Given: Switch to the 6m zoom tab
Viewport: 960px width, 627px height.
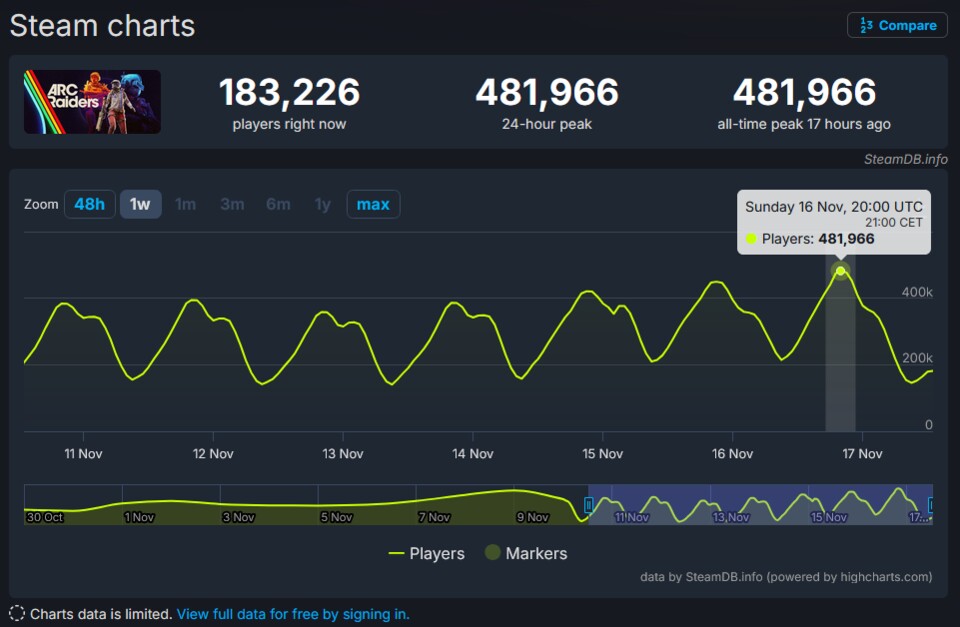Looking at the screenshot, I should (x=278, y=204).
